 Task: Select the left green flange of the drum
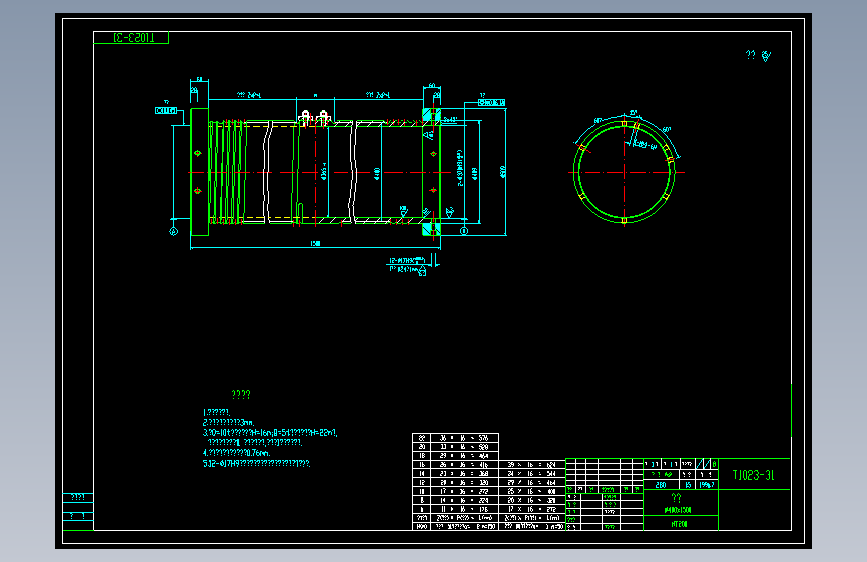tap(199, 172)
